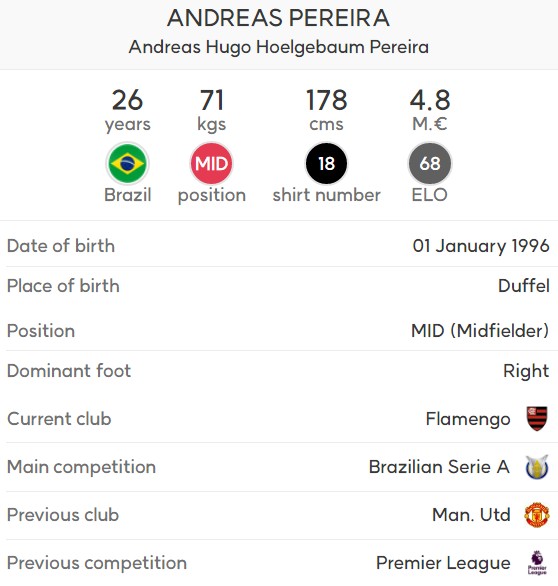Follow the Man. Utd previous club link

coord(471,515)
